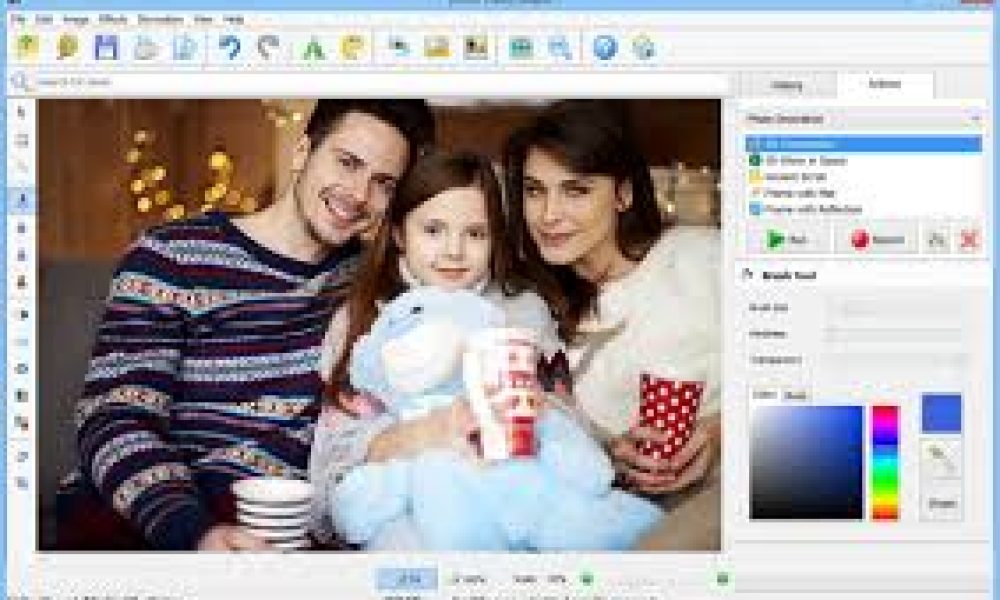Open the Image menu

click(x=75, y=20)
